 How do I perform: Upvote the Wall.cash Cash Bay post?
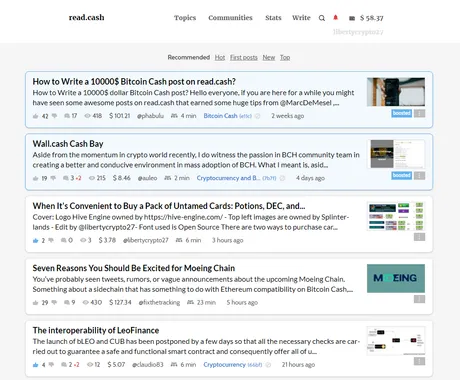click(x=36, y=178)
